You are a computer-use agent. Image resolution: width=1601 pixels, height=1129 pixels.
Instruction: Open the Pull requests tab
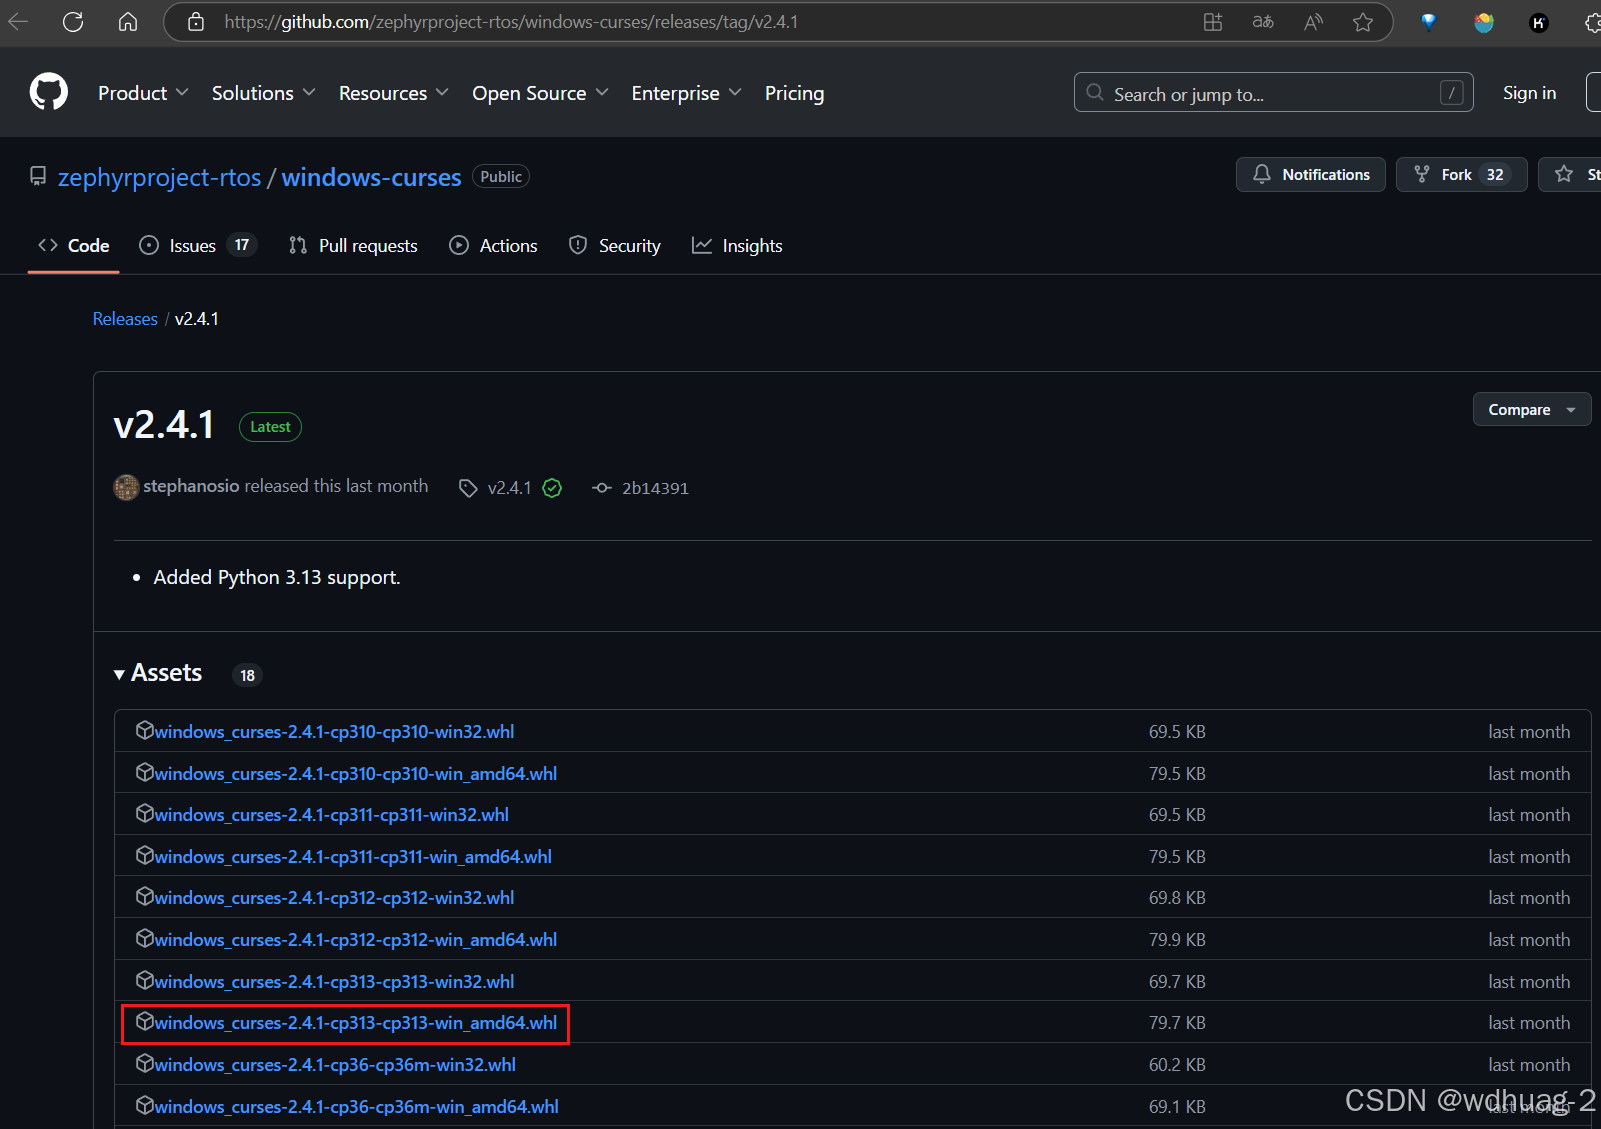(353, 246)
